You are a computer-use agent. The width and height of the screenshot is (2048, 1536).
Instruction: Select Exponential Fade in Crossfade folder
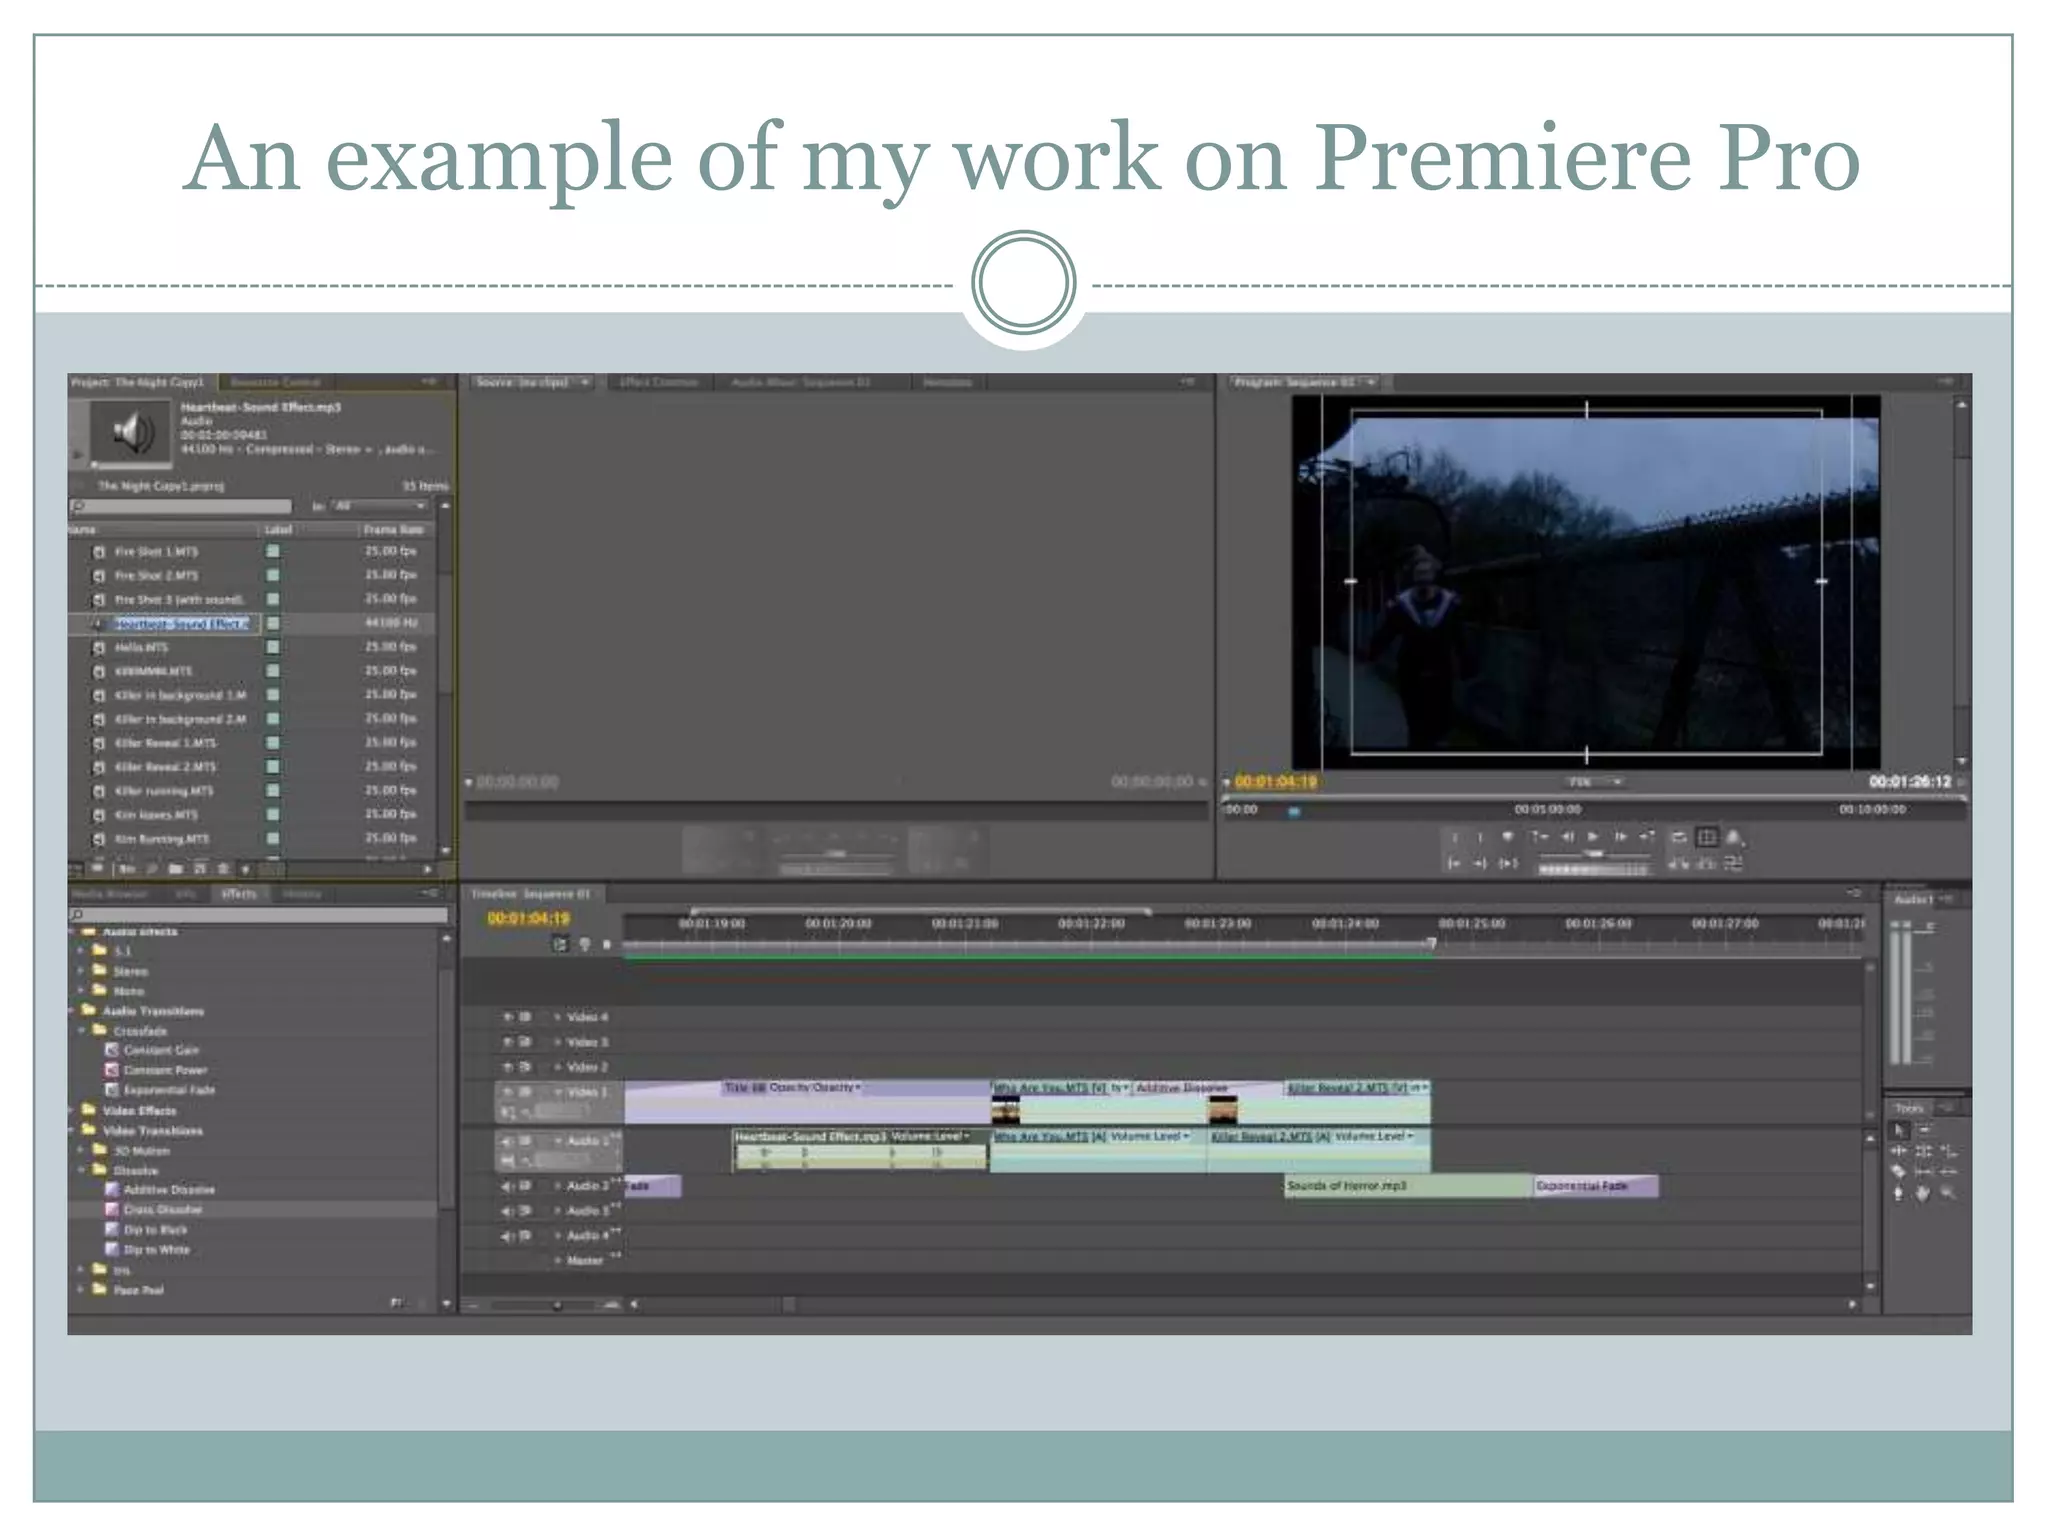[x=169, y=1090]
